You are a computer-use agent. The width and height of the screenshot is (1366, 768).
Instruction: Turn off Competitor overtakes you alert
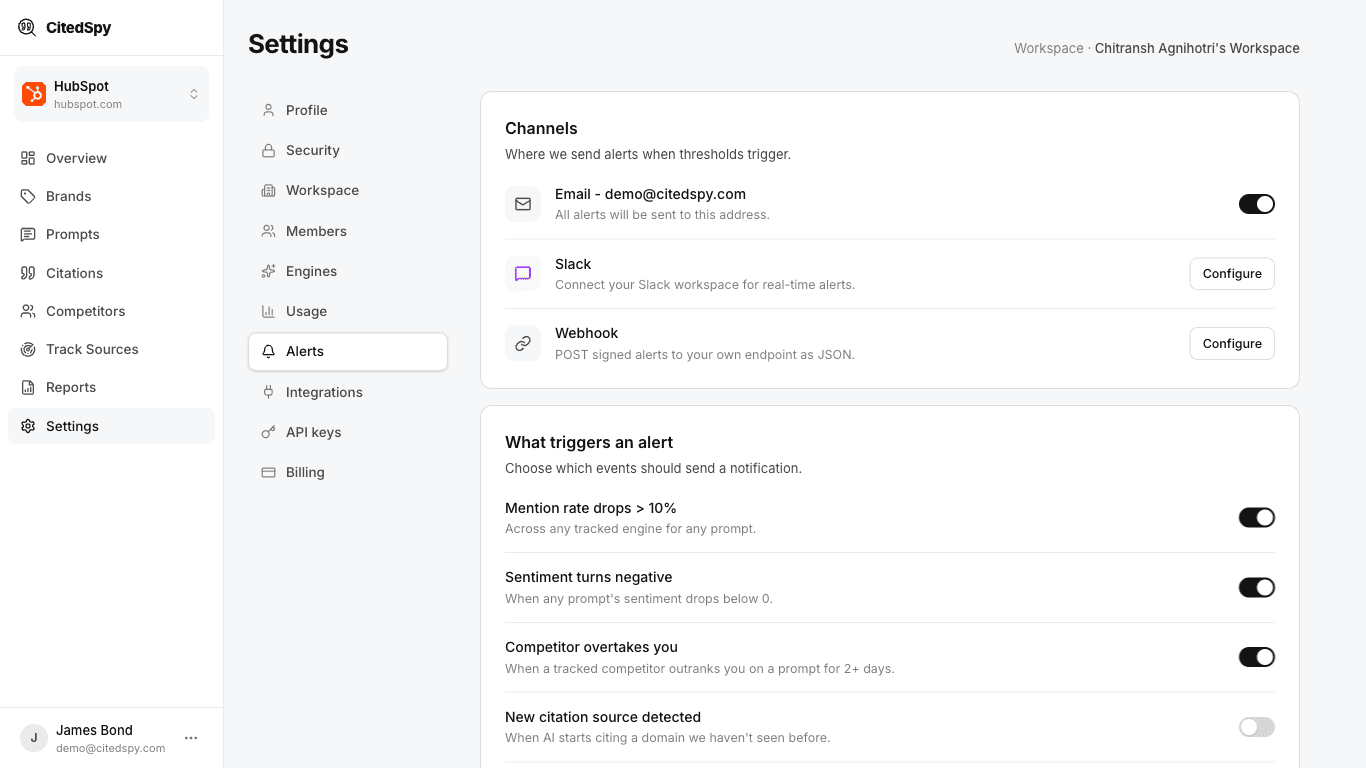[x=1257, y=657]
